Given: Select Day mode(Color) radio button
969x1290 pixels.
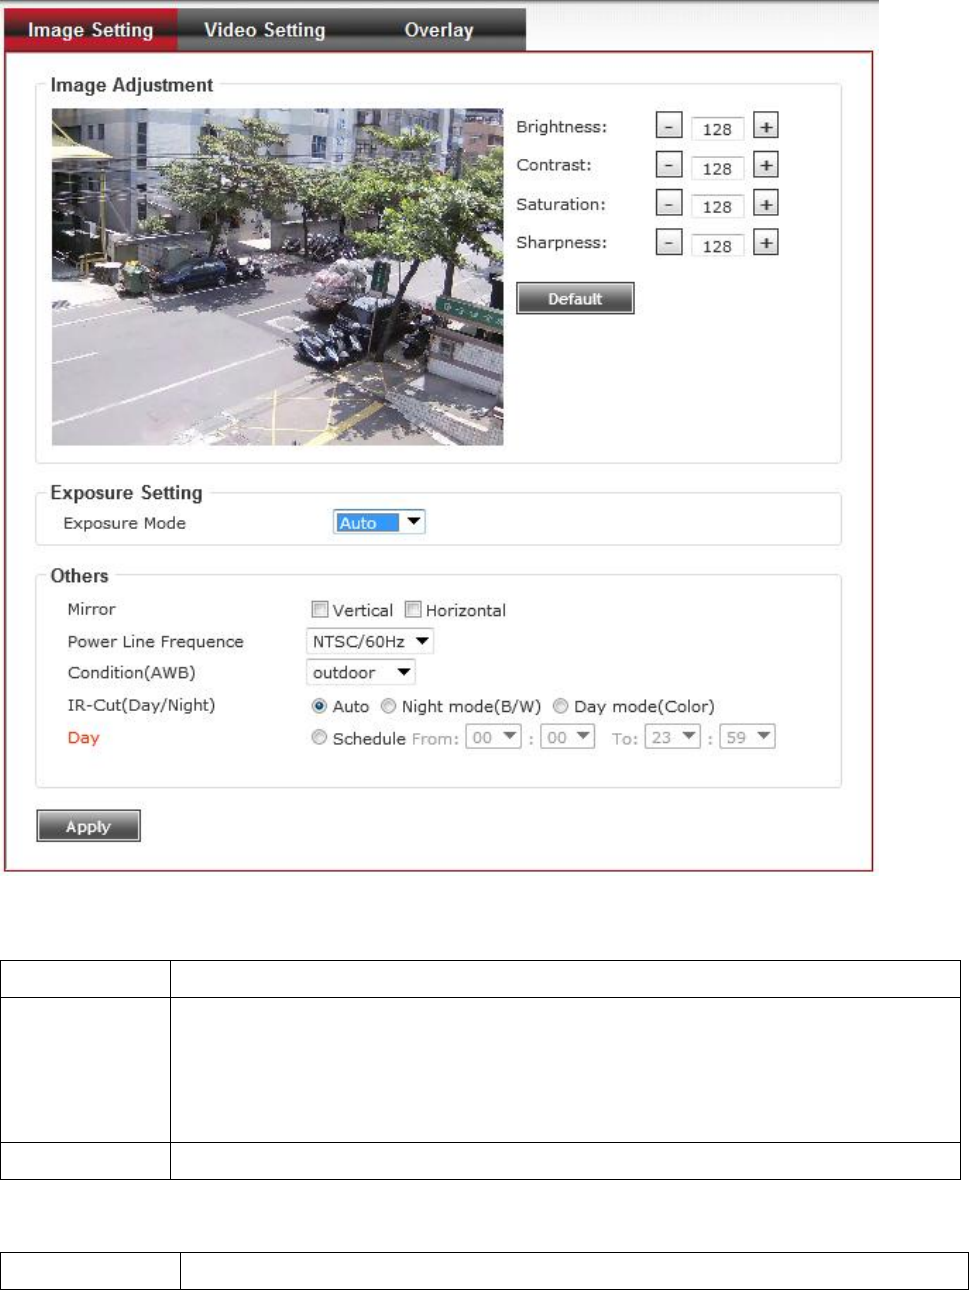Looking at the screenshot, I should tap(561, 706).
